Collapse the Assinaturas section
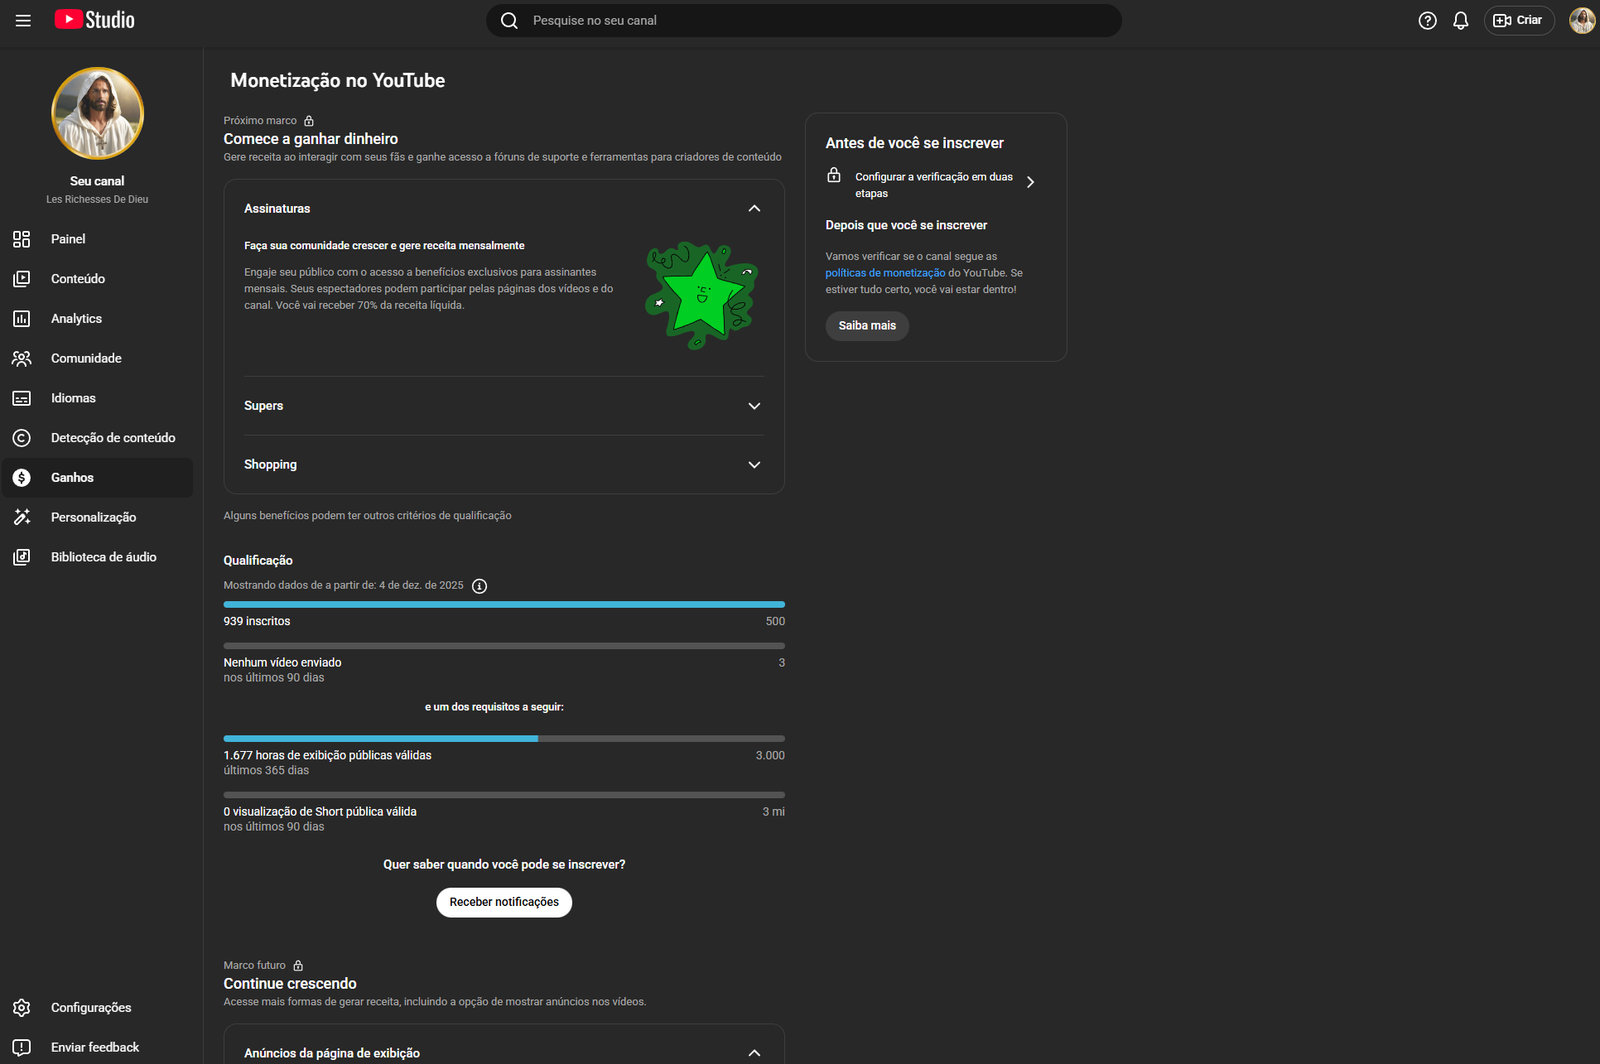The image size is (1600, 1064). [x=754, y=209]
